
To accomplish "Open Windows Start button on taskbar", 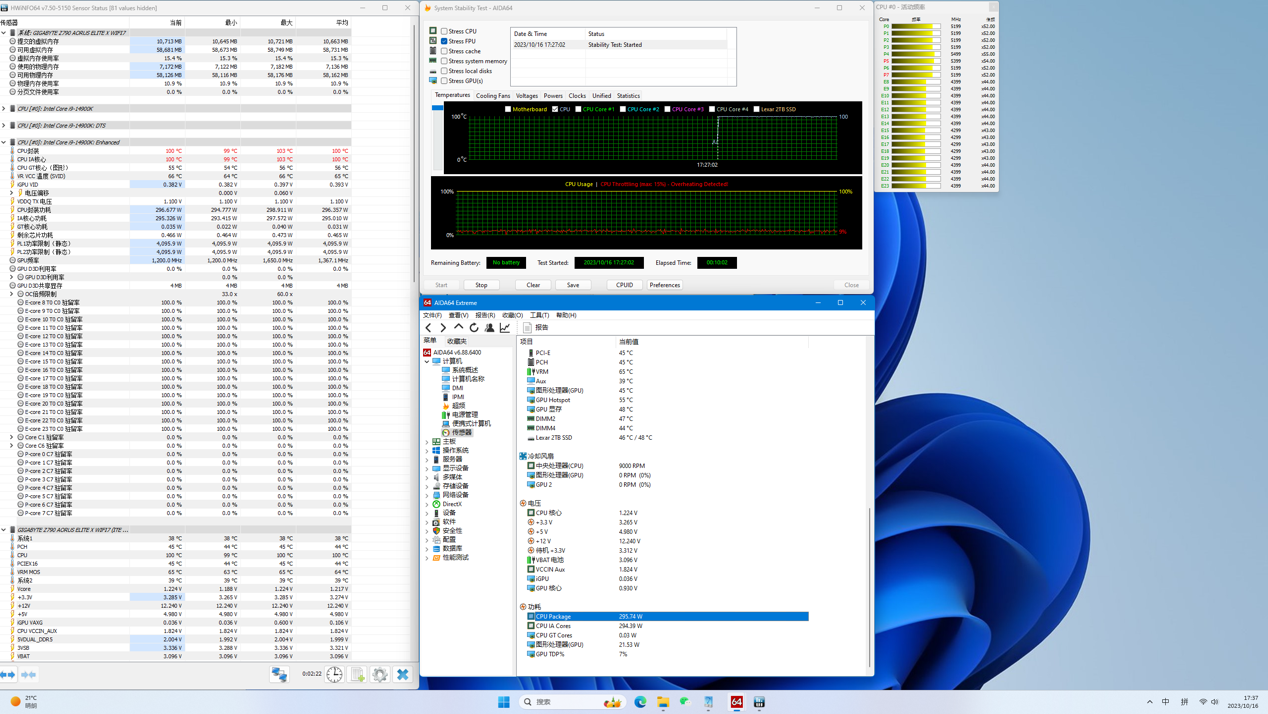I will click(x=504, y=702).
